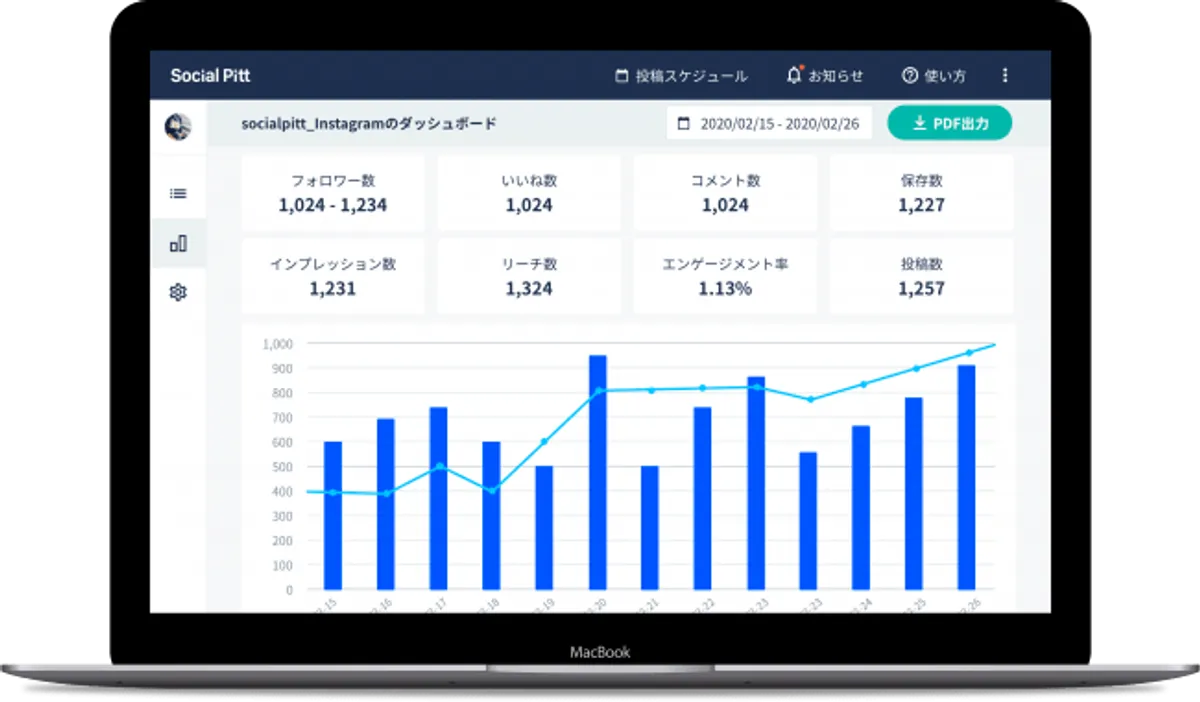Click the 500 y-axis label
1200x702 pixels.
283,467
